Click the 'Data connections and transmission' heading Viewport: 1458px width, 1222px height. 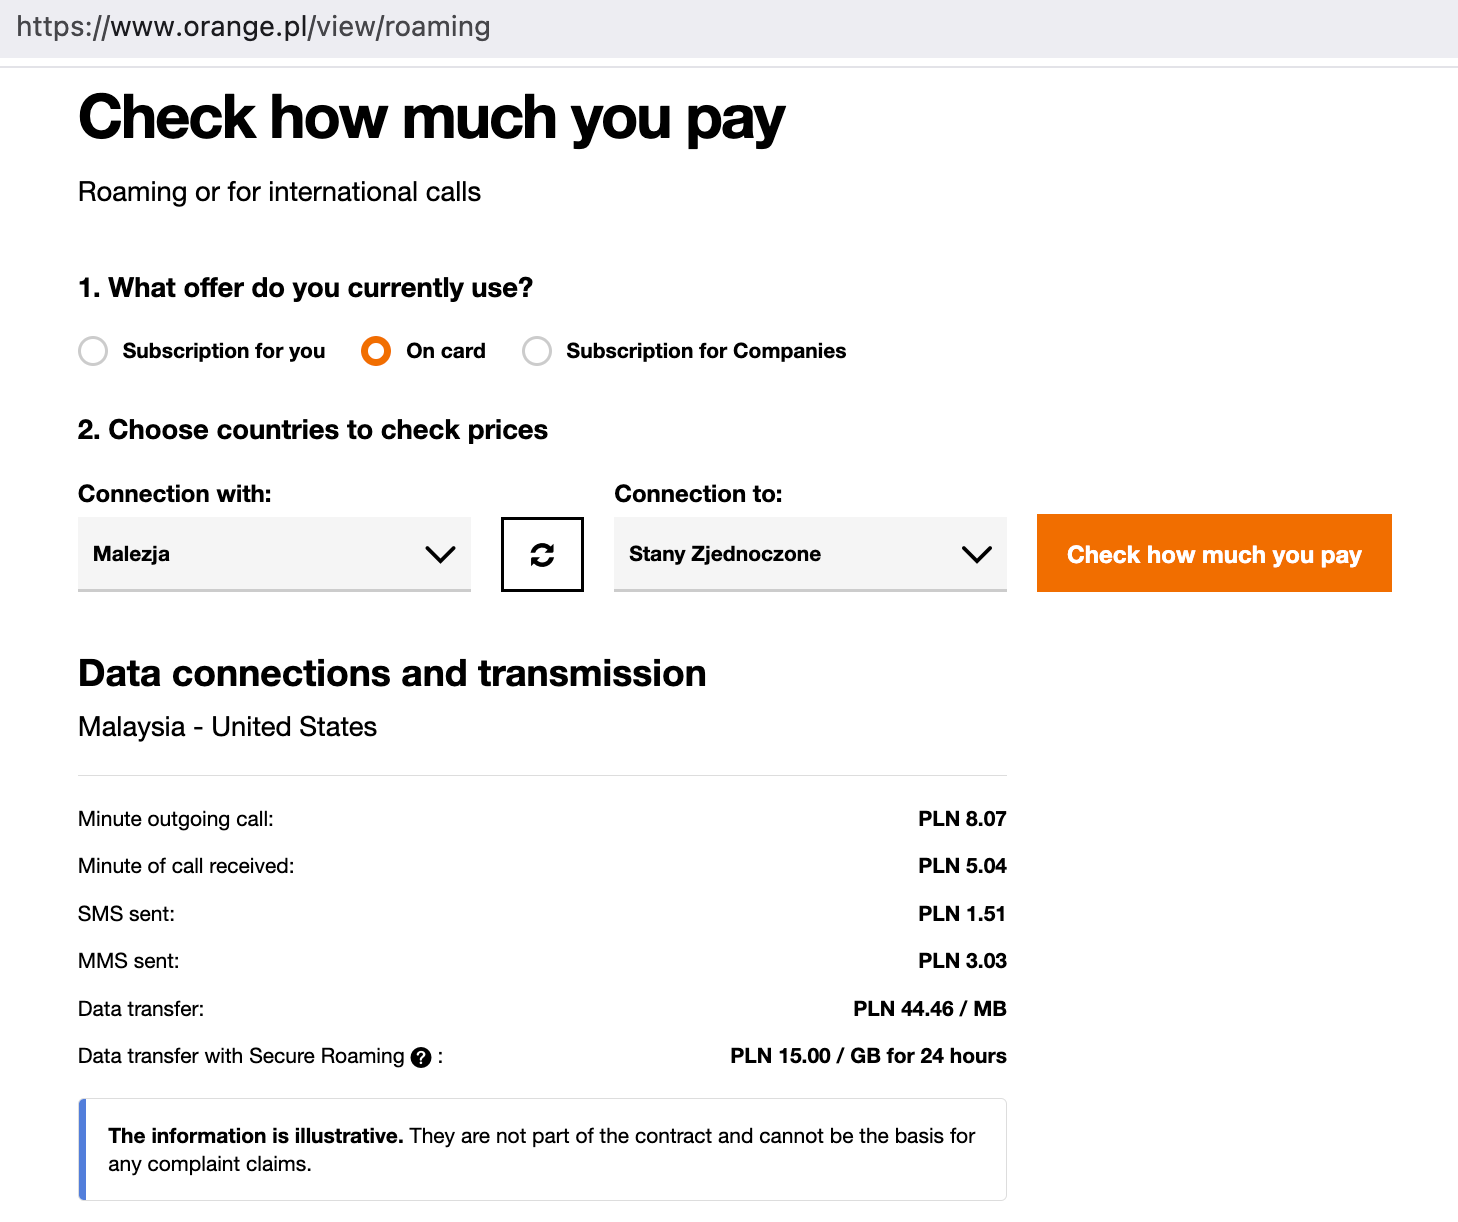(x=392, y=674)
